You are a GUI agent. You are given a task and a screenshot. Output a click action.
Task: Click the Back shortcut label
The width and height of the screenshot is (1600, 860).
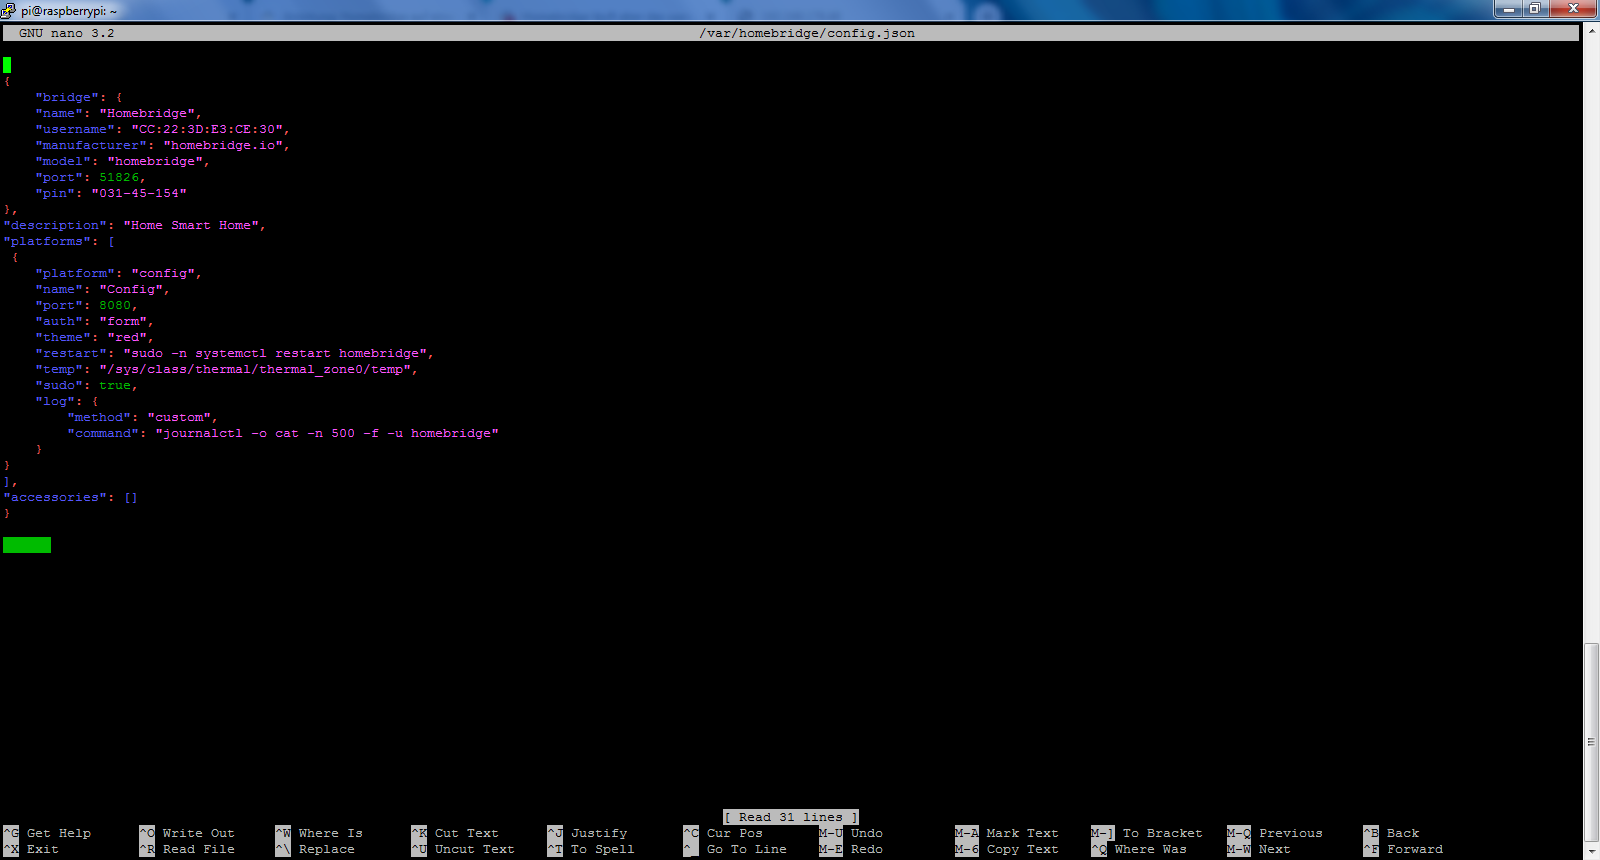click(1403, 833)
